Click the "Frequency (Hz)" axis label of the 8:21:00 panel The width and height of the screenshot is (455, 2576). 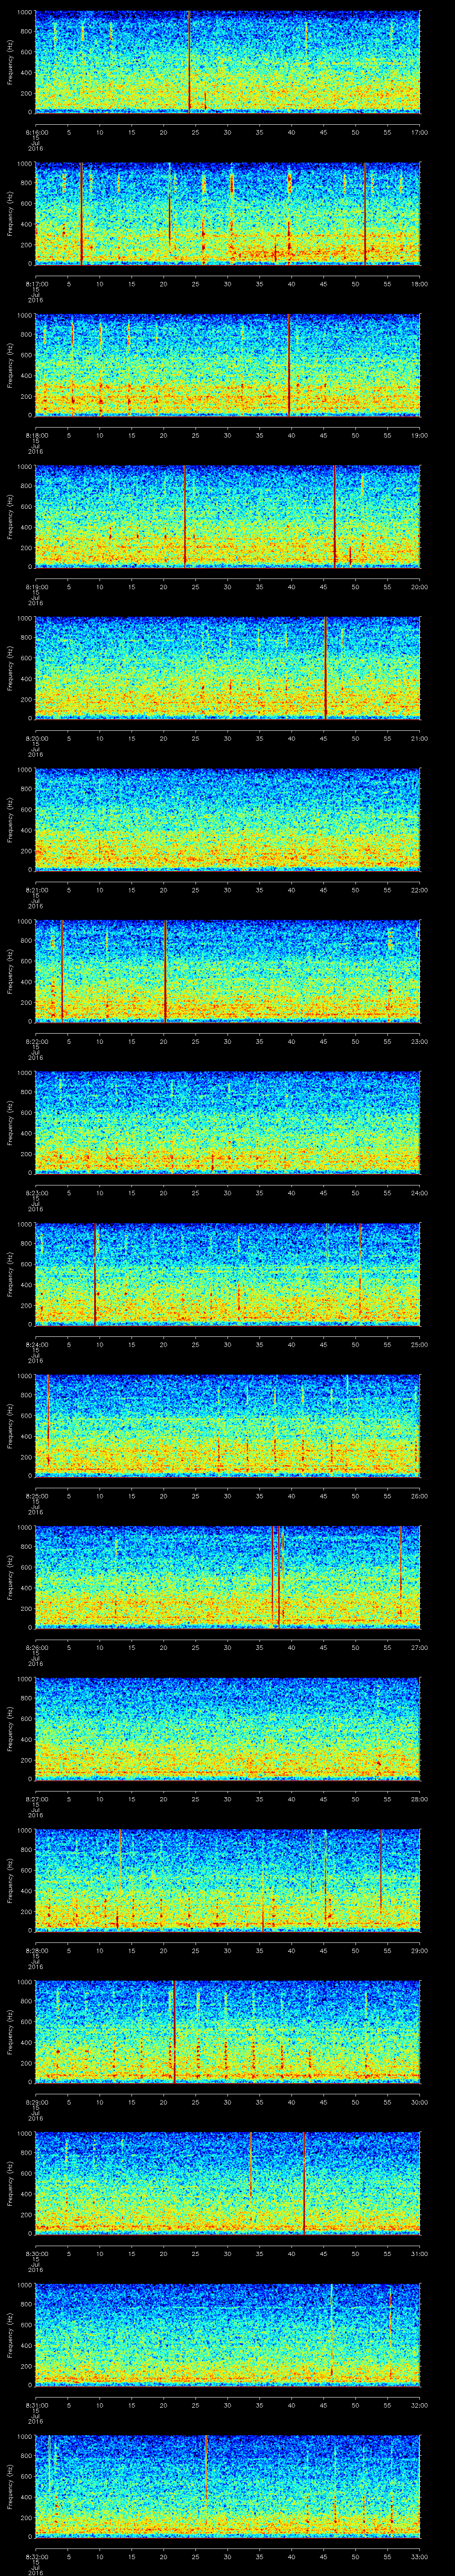click(10, 820)
